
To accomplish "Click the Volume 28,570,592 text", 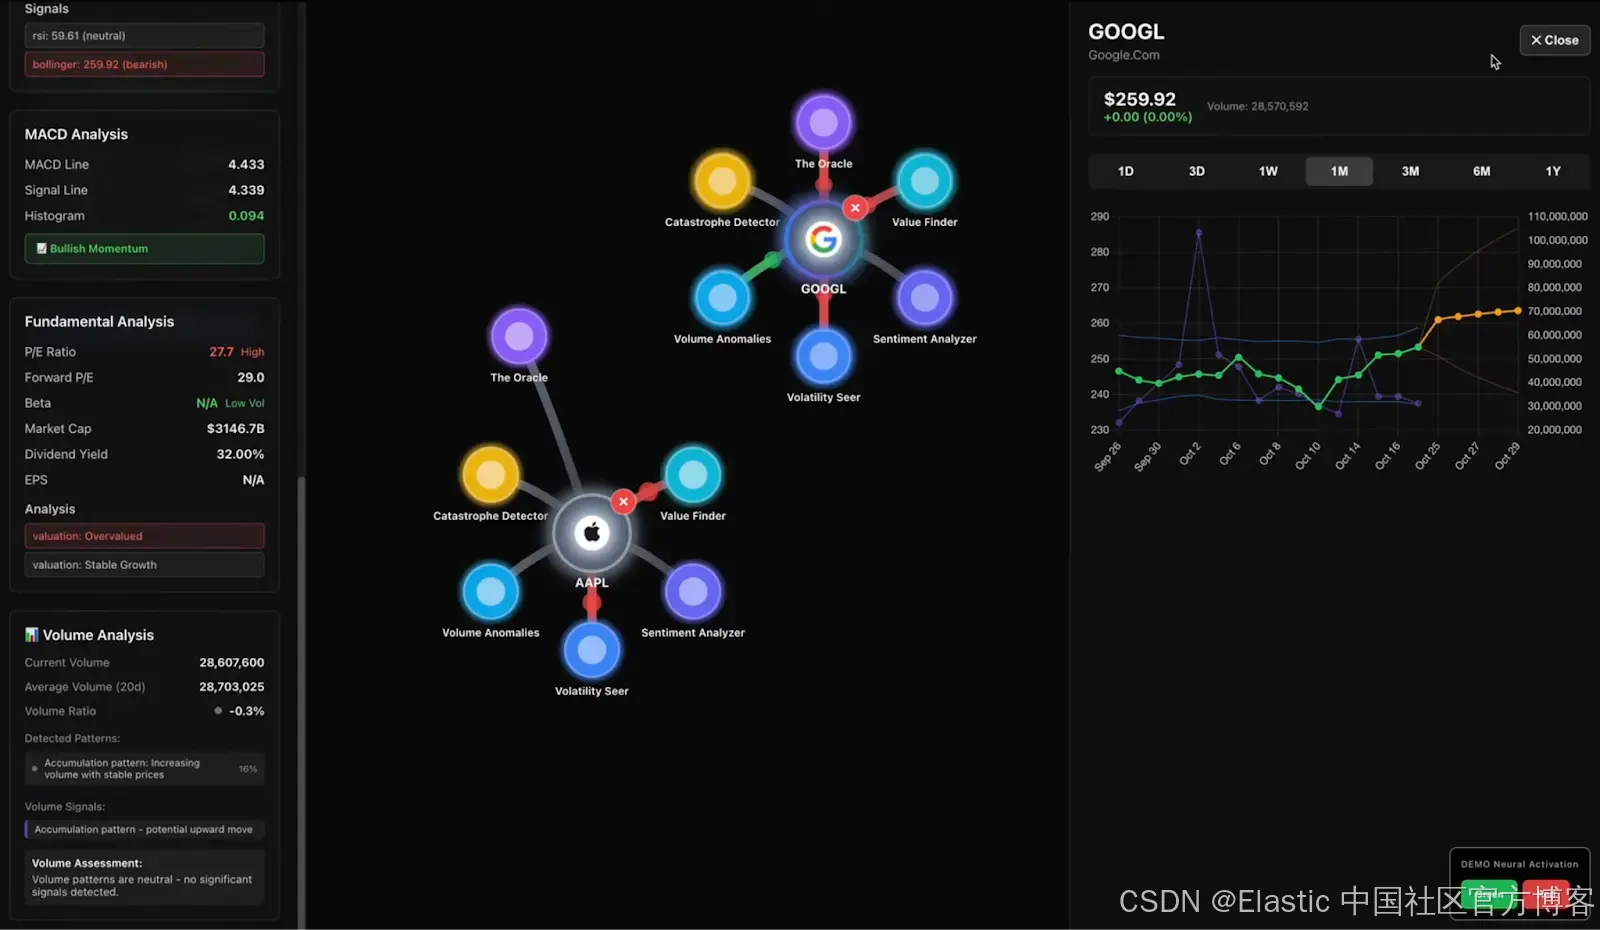I will 1257,106.
